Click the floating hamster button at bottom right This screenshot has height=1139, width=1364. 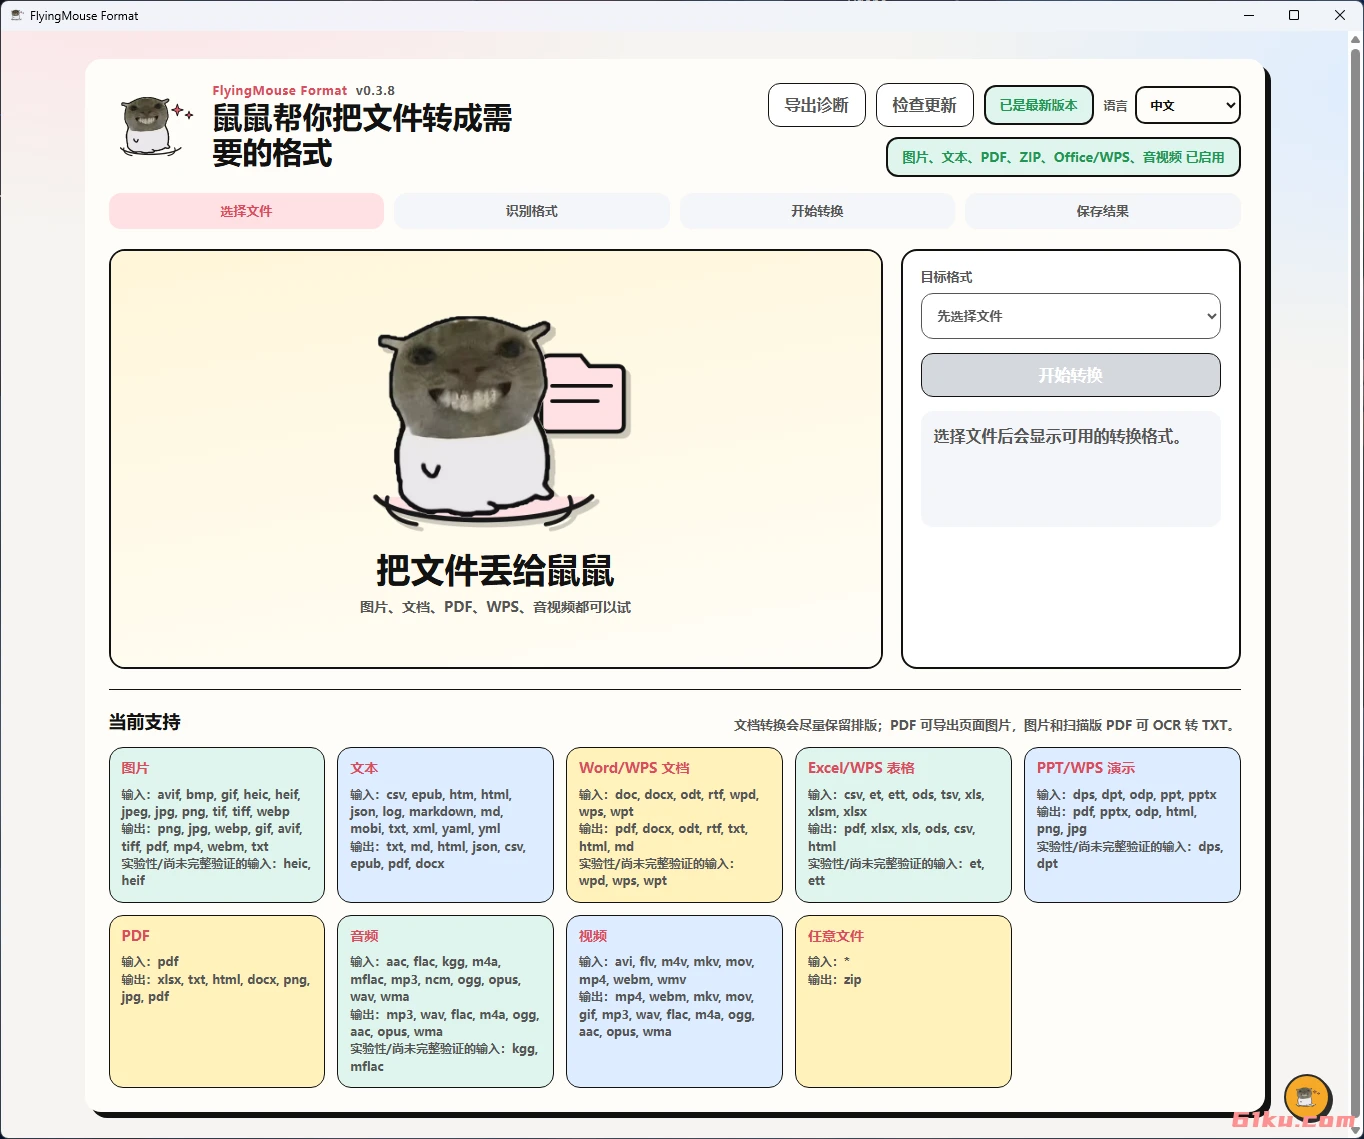1307,1097
